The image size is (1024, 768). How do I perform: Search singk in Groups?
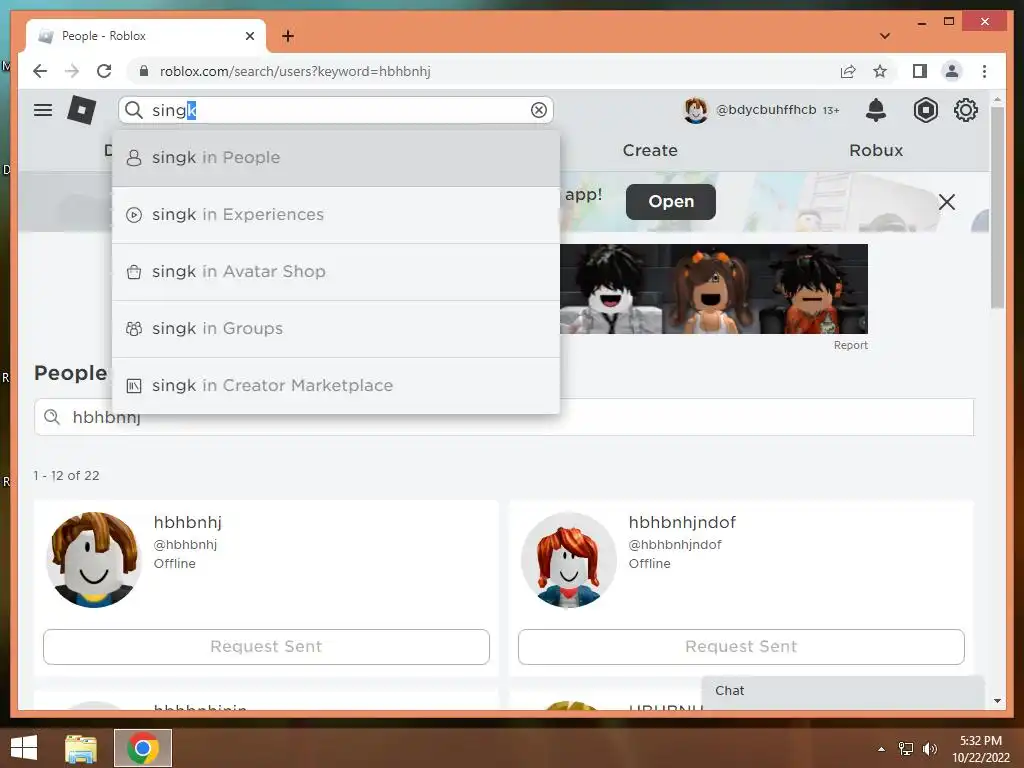[x=336, y=328]
